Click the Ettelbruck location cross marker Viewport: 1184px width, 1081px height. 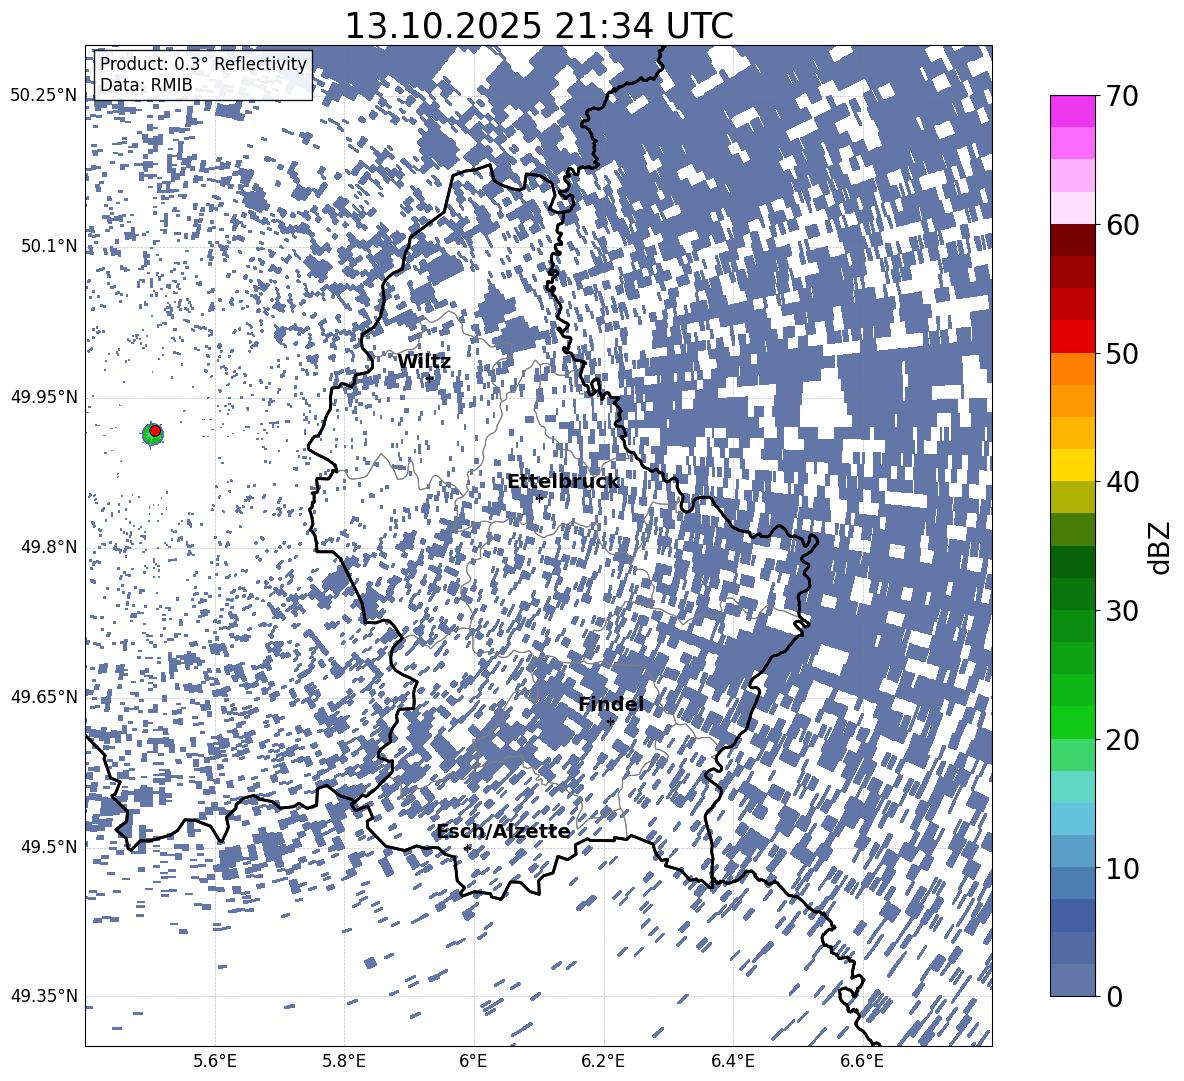[539, 498]
